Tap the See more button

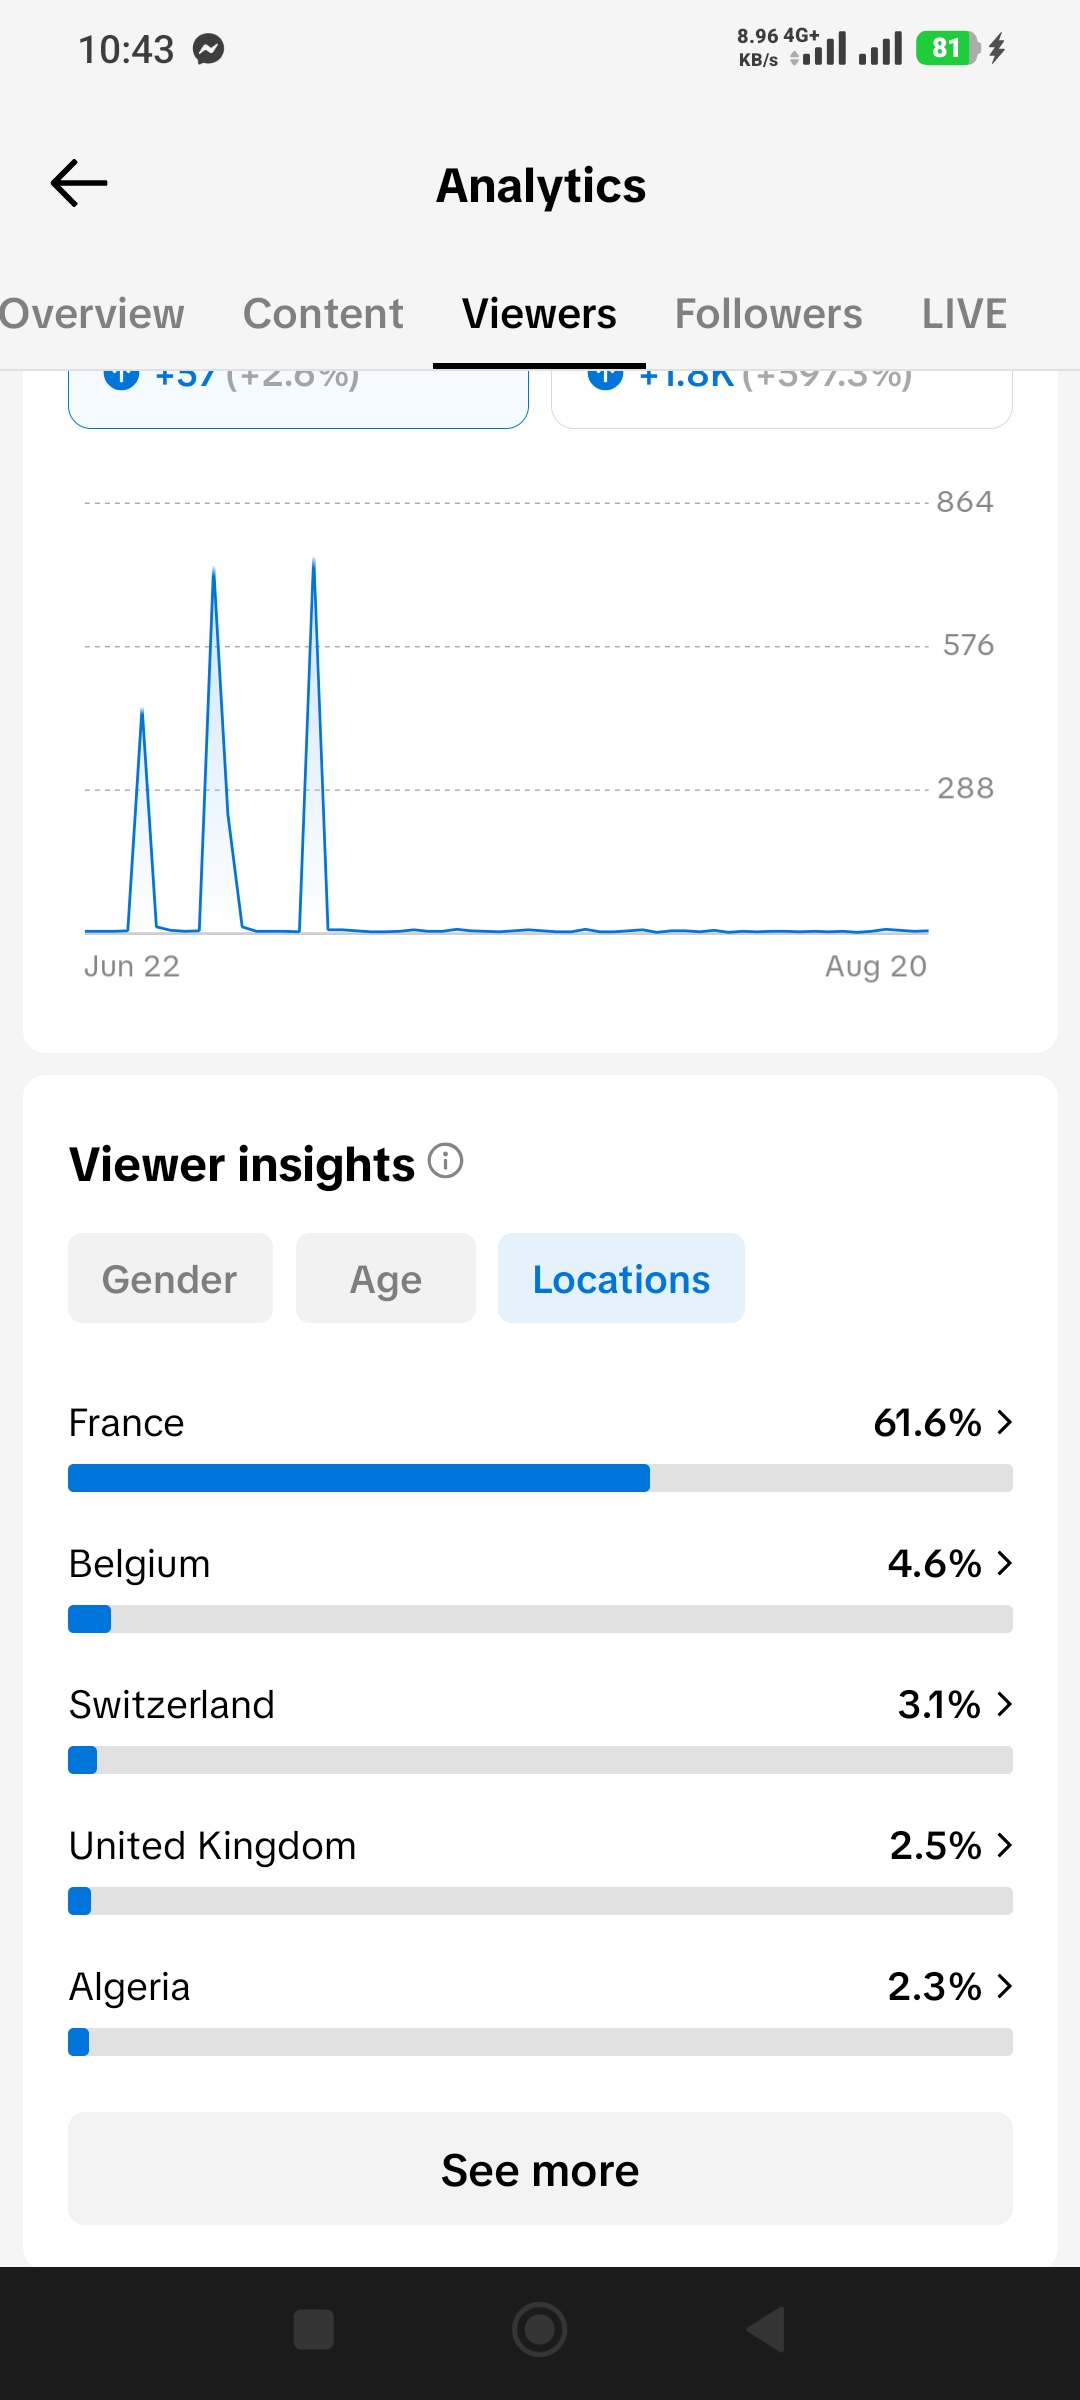click(540, 2168)
